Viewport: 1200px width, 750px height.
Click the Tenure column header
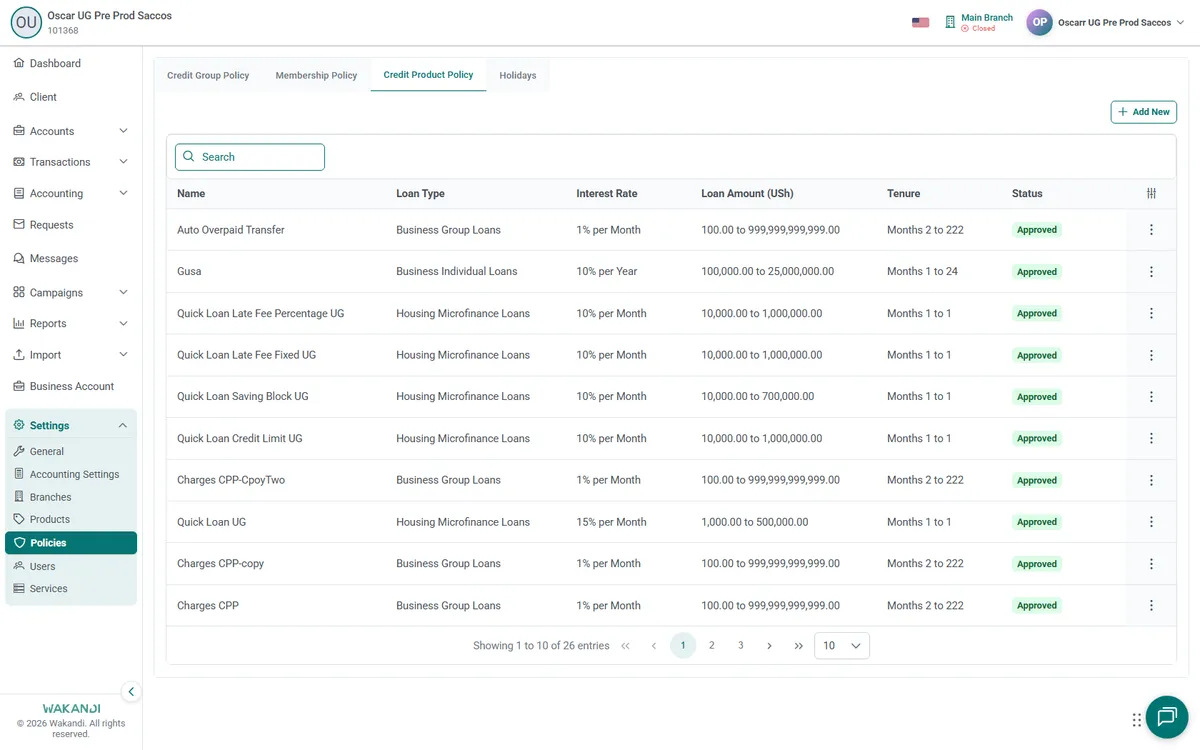click(x=904, y=194)
